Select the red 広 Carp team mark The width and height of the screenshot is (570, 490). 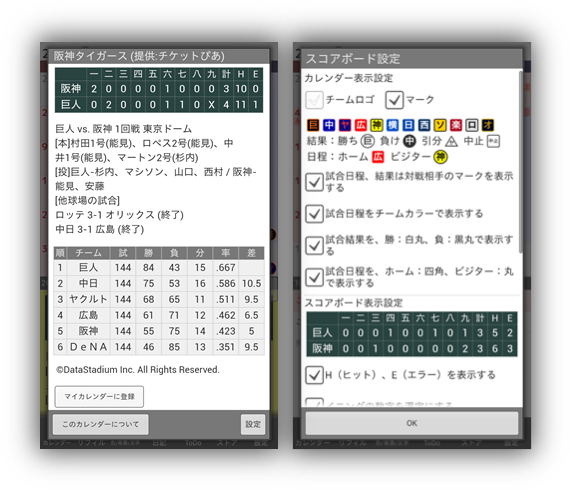(361, 125)
